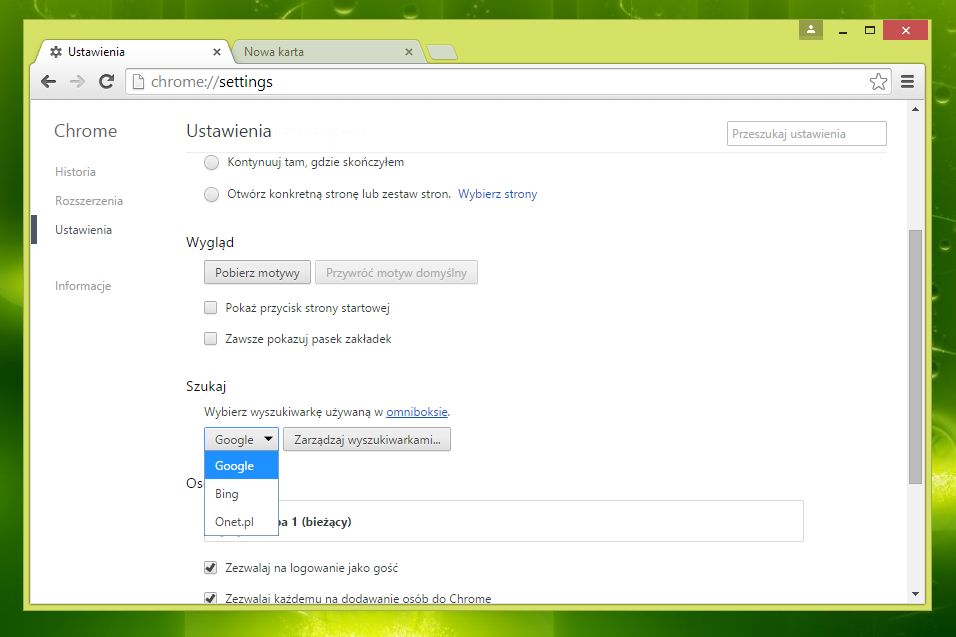956x637 pixels.
Task: Close the Ustawienia tab
Action: click(216, 52)
